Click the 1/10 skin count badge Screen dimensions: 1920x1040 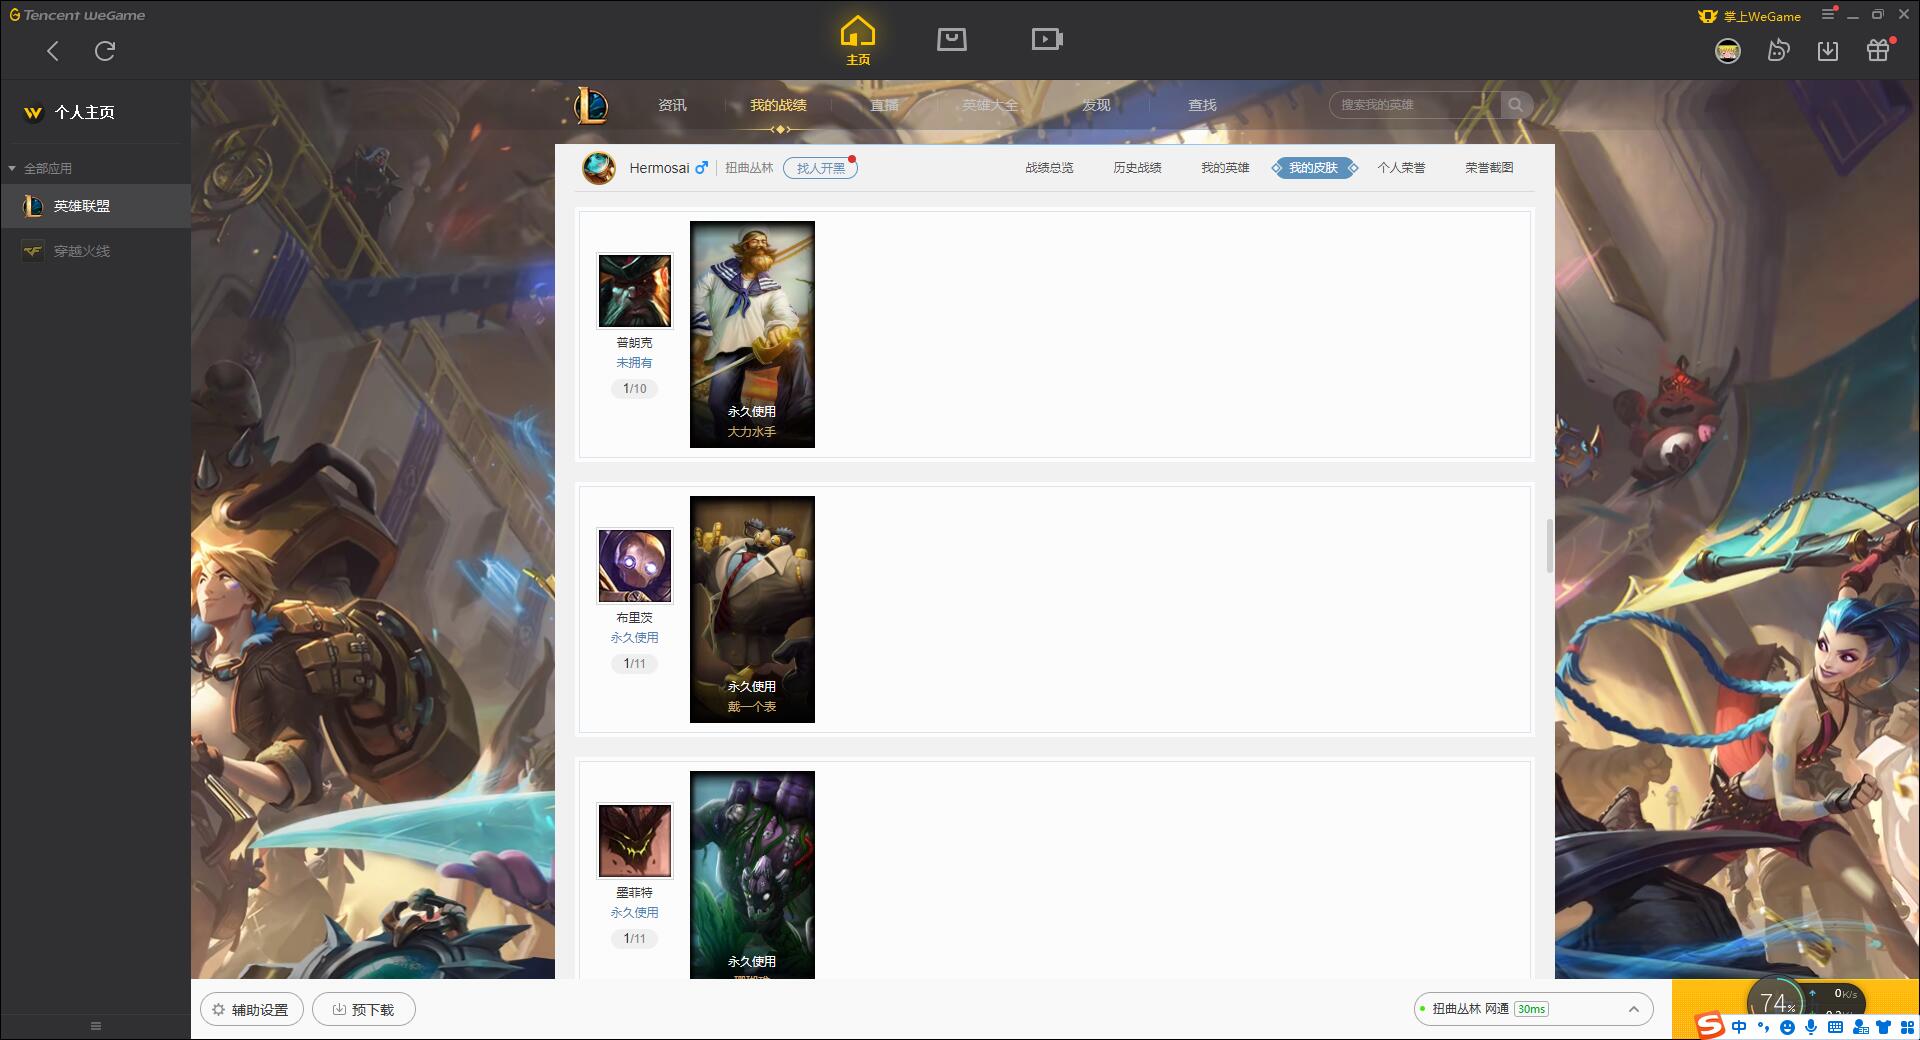[x=634, y=389]
